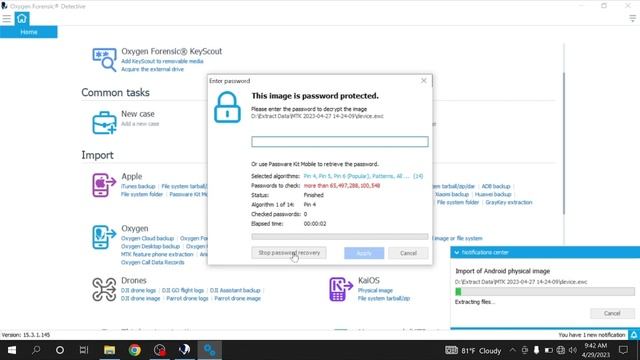
Task: Open the Windows Start menu
Action: pyautogui.click(x=12, y=350)
